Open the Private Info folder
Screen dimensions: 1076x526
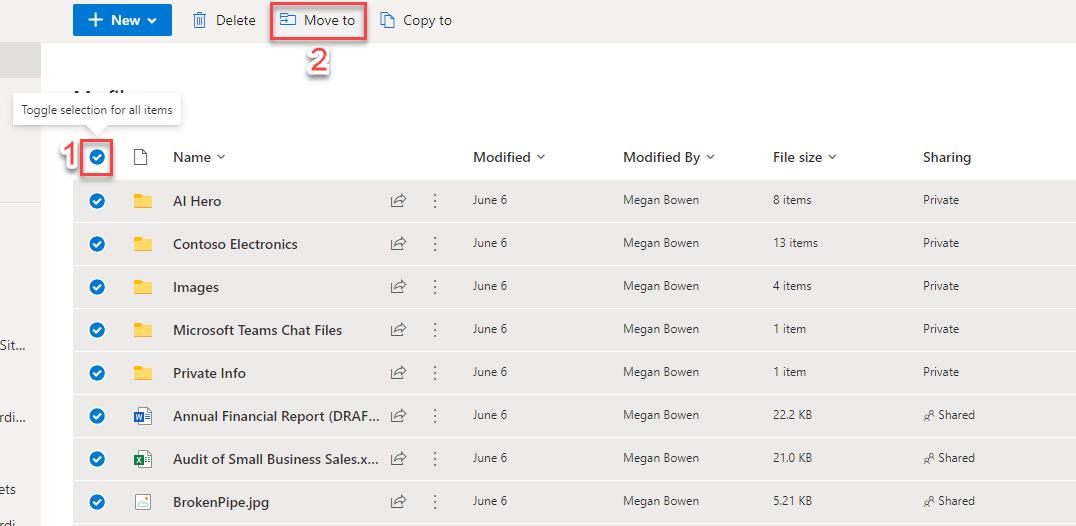tap(209, 373)
